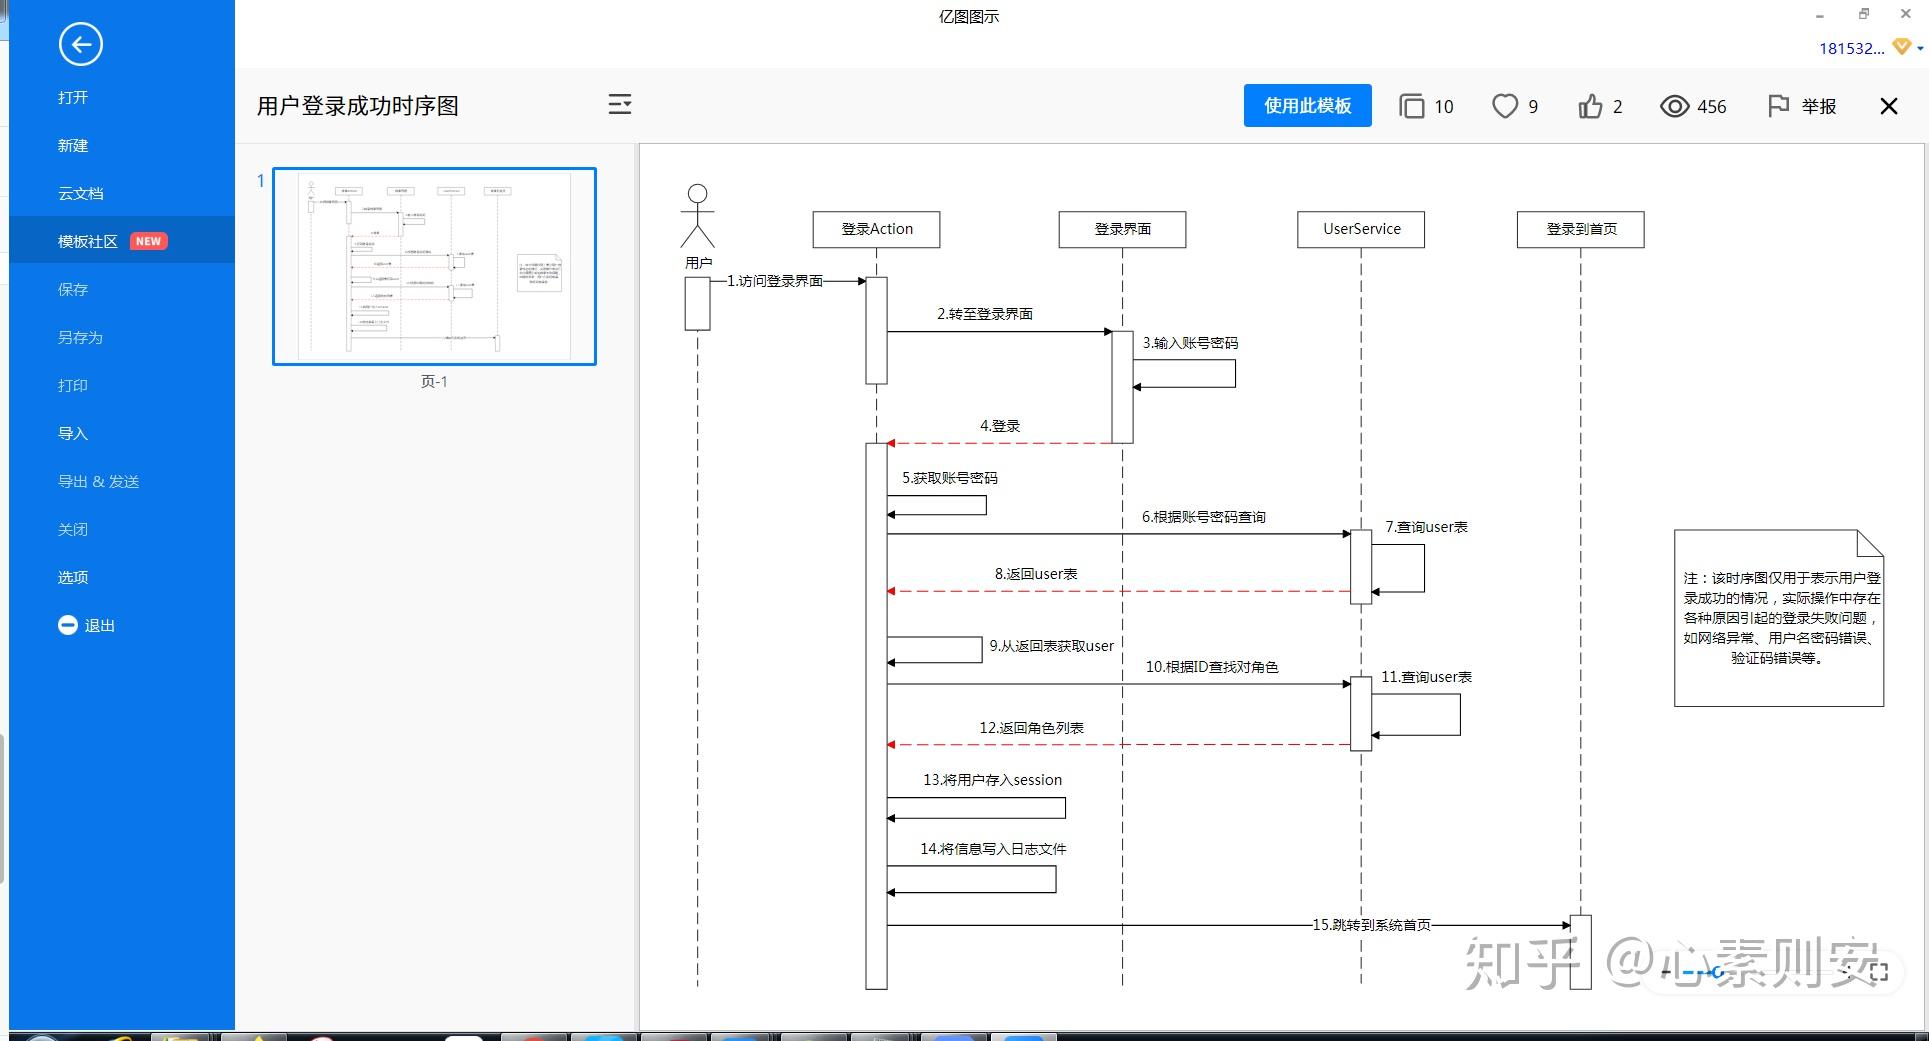Click the message label 14.将信息写入日志文件
Viewport: 1929px width, 1041px height.
pyautogui.click(x=994, y=849)
